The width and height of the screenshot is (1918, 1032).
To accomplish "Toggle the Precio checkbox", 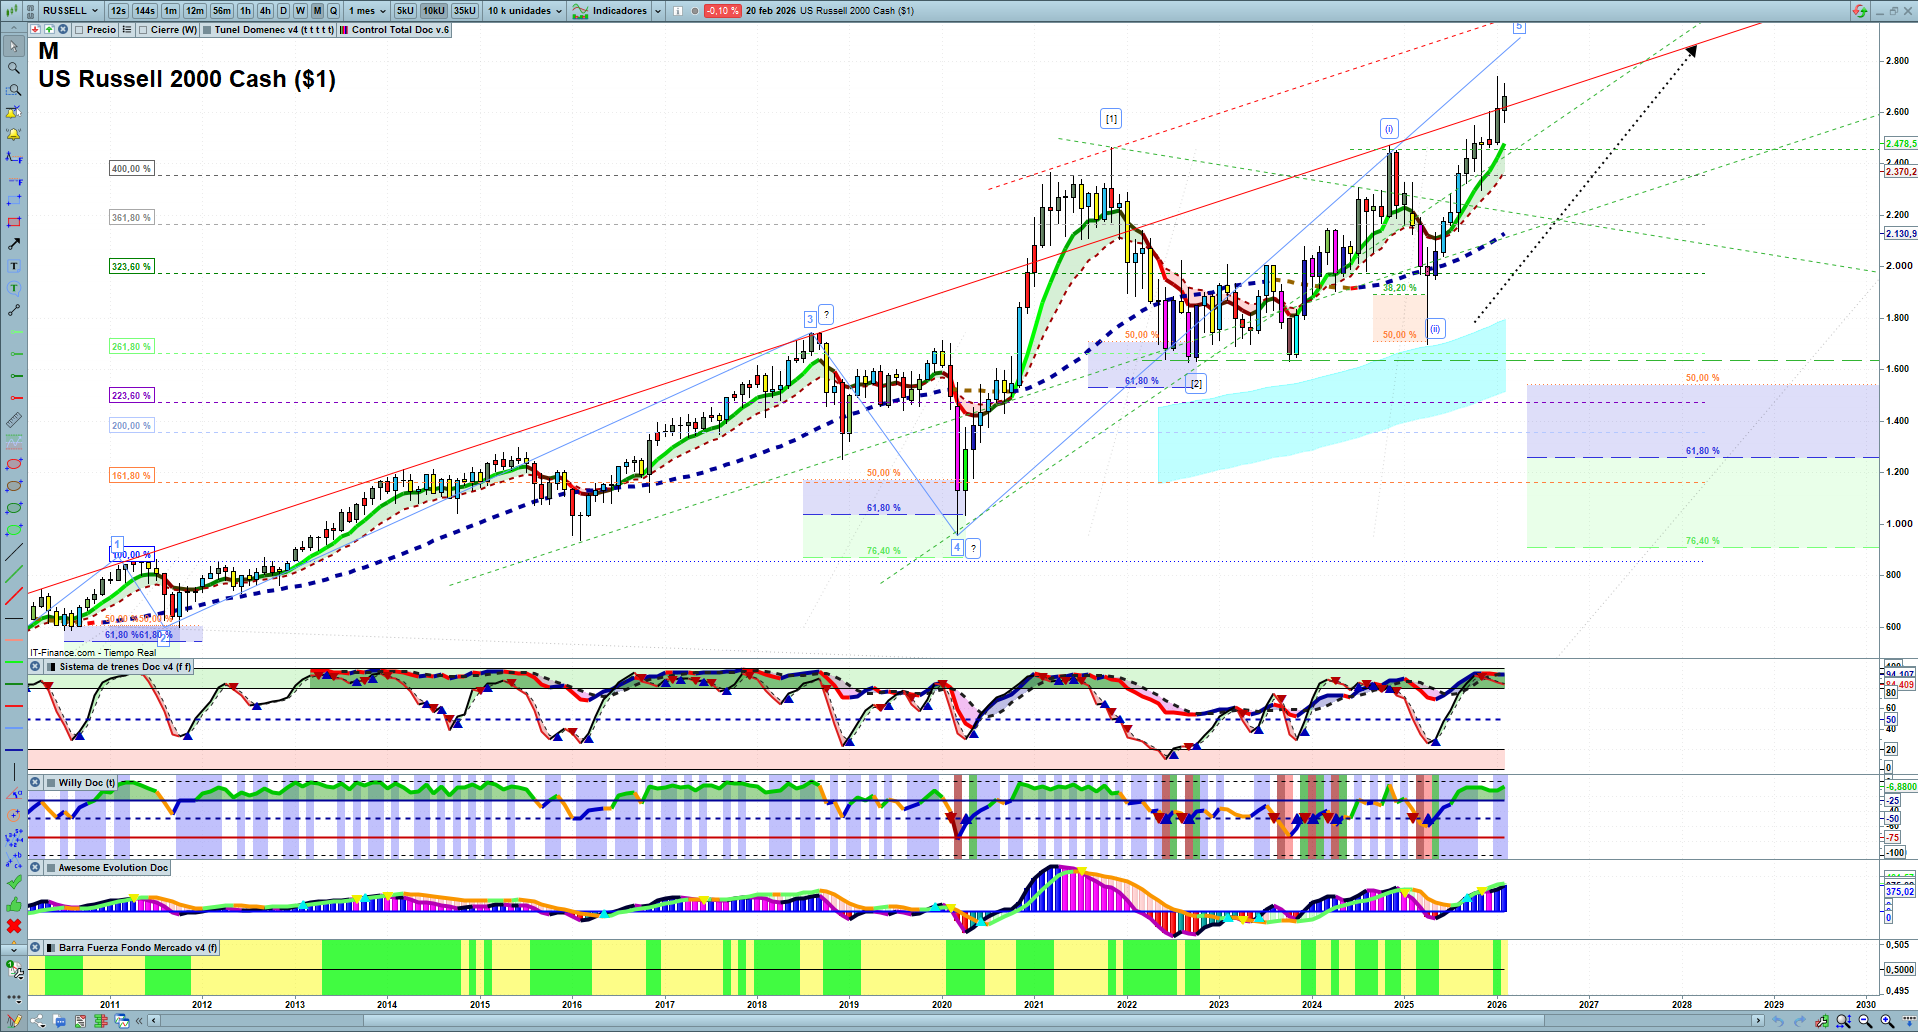I will point(80,30).
